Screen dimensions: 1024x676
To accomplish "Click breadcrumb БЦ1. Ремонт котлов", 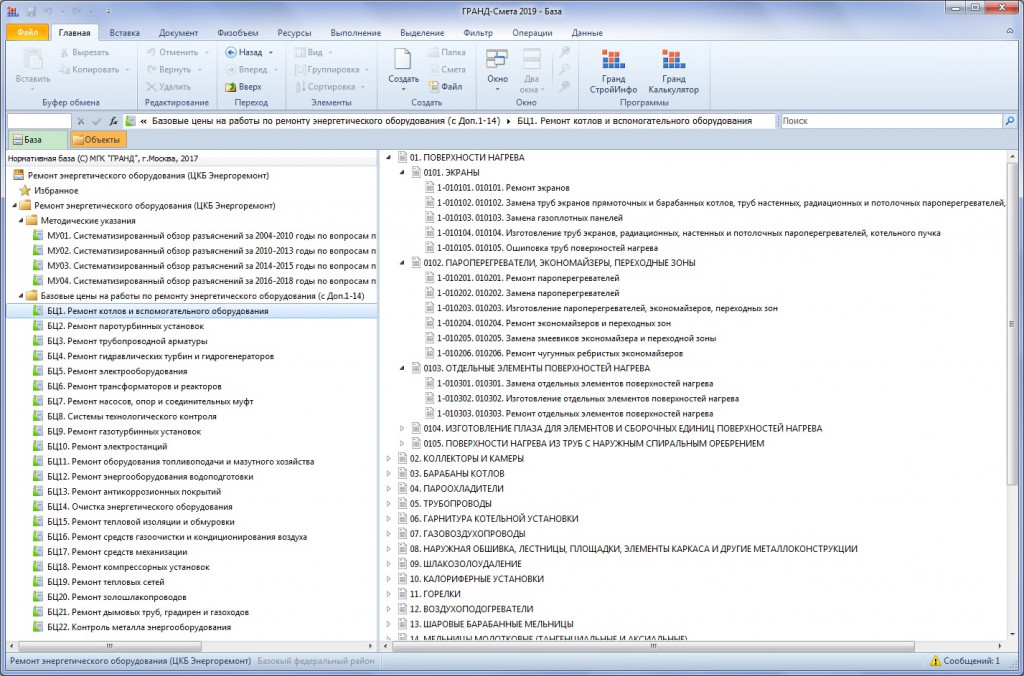I will [634, 121].
